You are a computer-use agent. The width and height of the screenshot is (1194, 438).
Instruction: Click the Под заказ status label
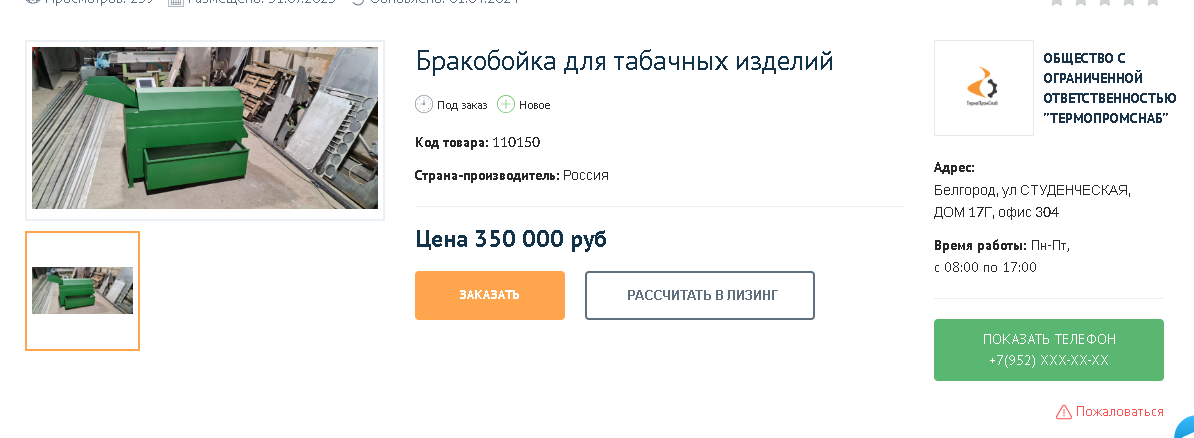[462, 105]
